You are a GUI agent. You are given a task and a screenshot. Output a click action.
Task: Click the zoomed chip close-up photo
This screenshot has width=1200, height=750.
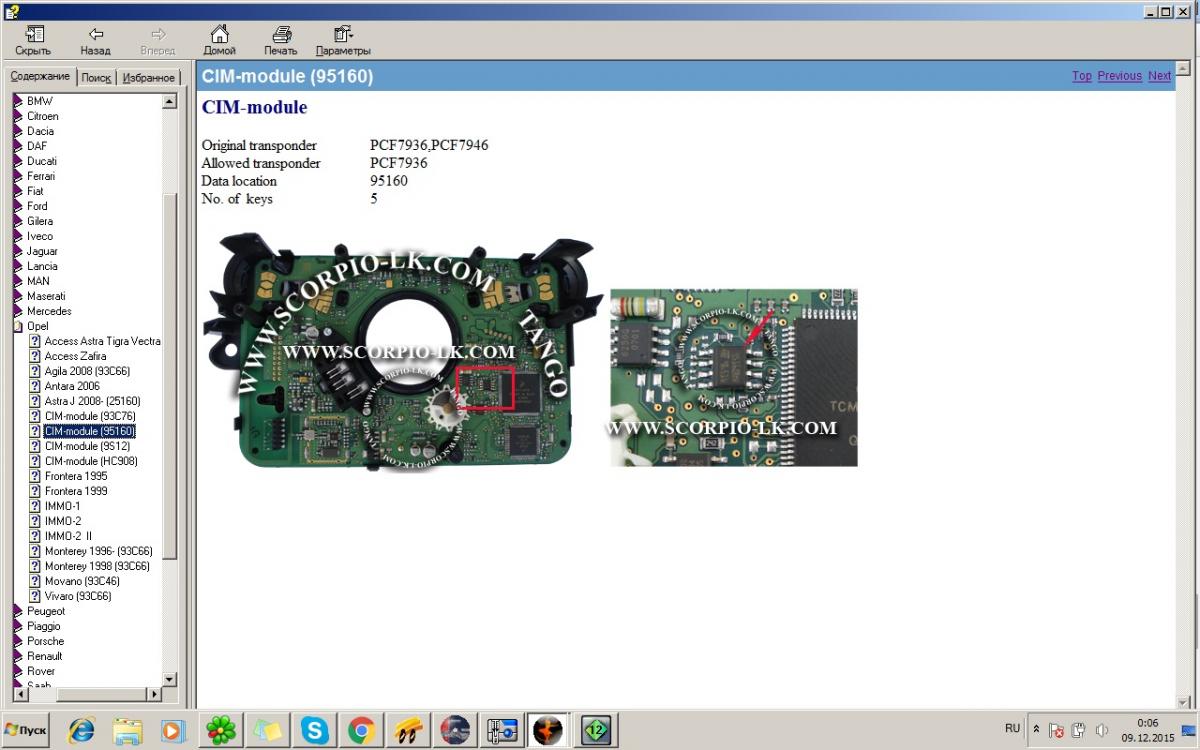(734, 377)
